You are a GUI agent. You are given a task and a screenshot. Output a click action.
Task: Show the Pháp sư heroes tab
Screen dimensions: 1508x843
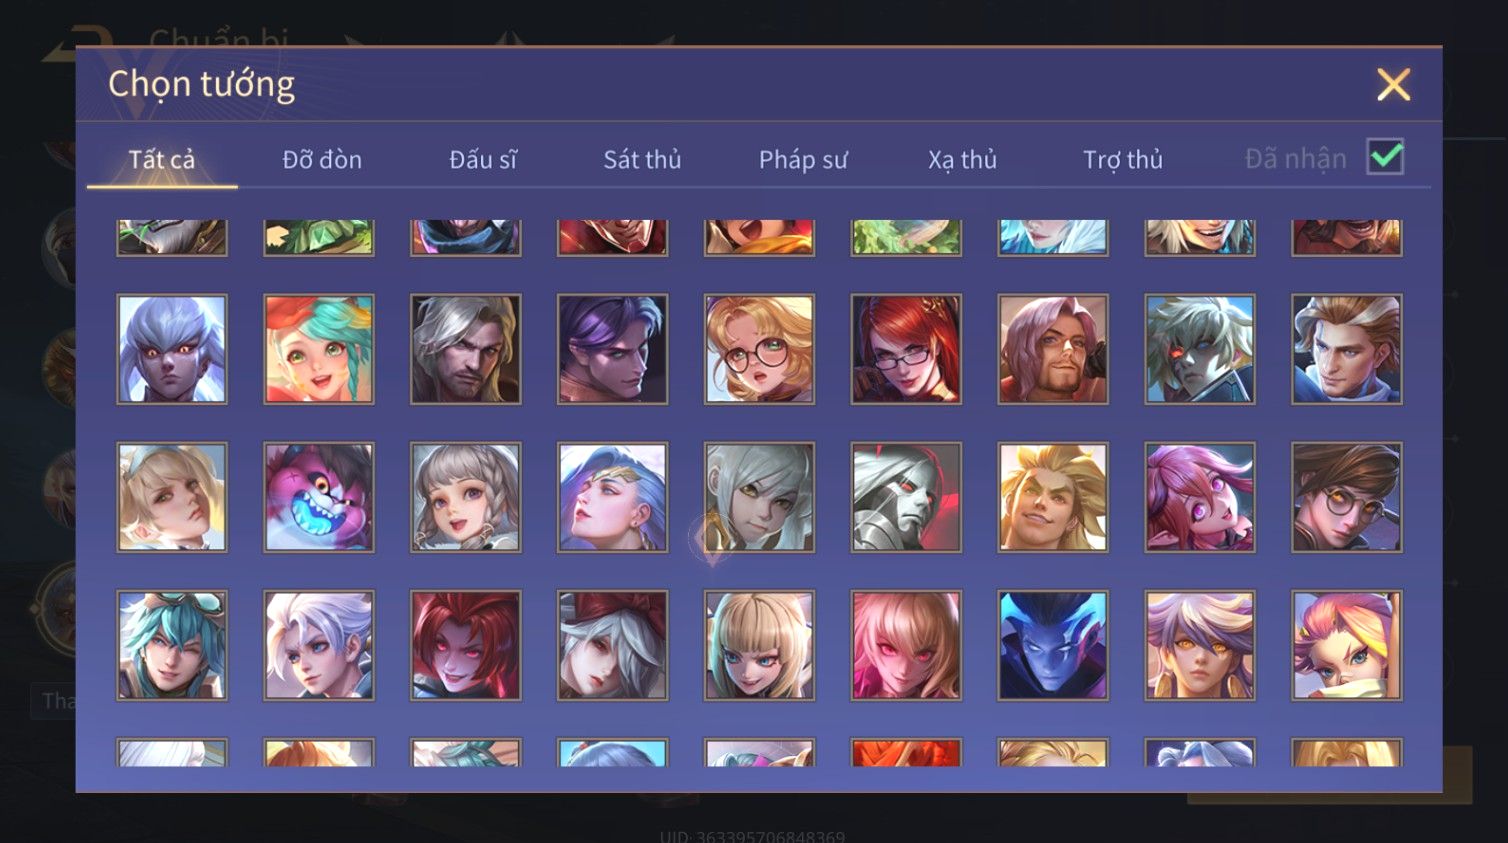pos(803,159)
